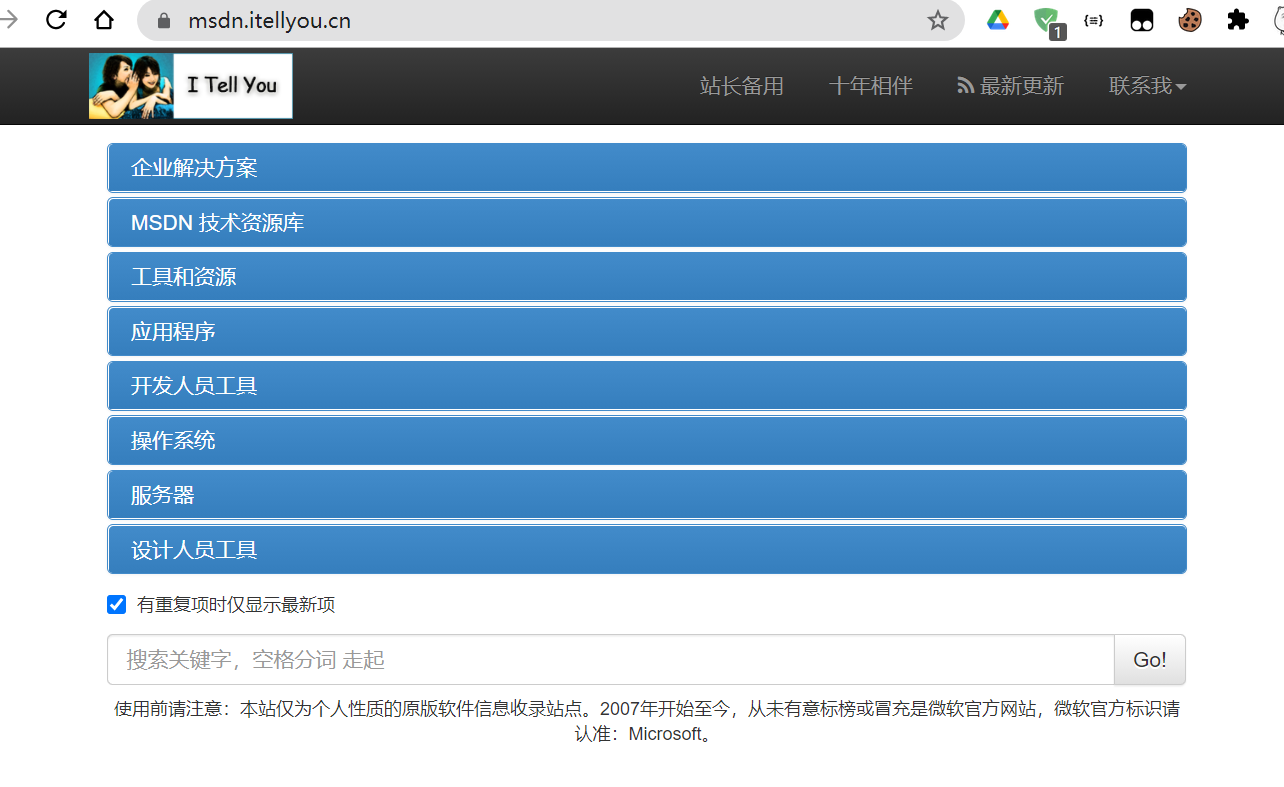Image resolution: width=1284 pixels, height=787 pixels.
Task: View site security via the lock icon
Action: (x=164, y=20)
